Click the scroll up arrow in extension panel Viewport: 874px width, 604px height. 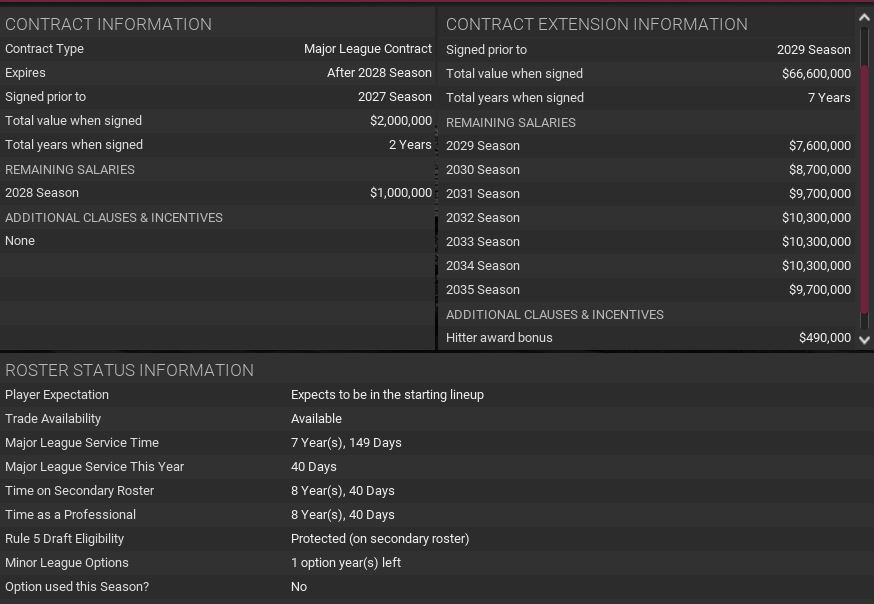pyautogui.click(x=865, y=18)
